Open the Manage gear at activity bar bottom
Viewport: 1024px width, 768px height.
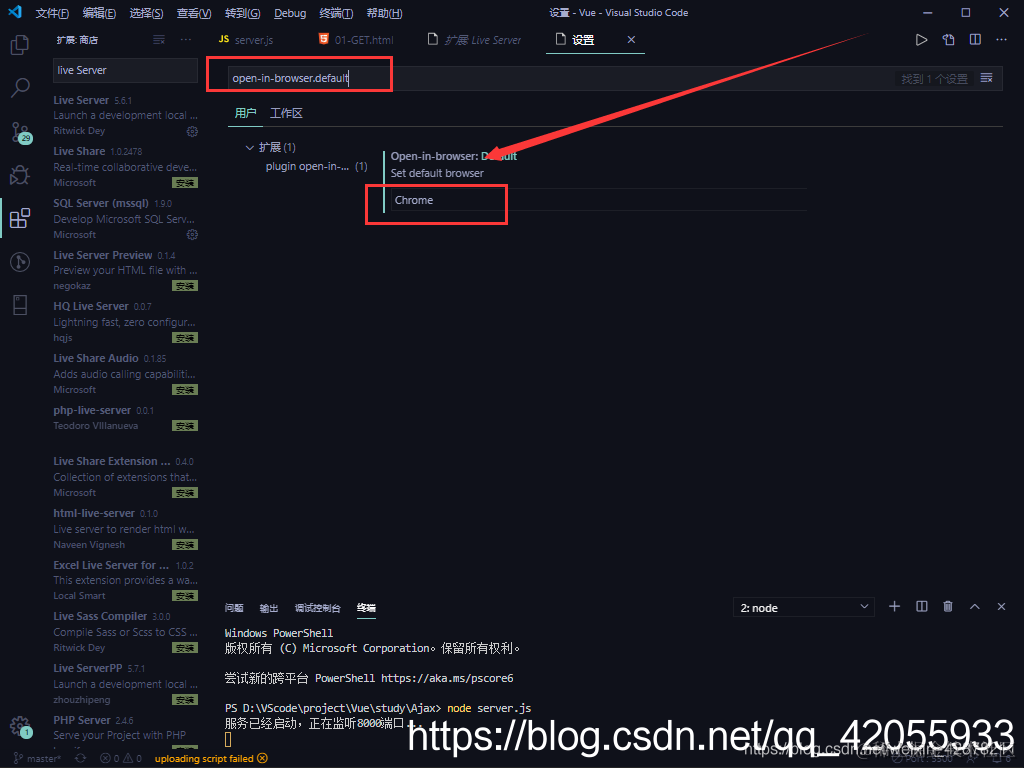coord(20,726)
